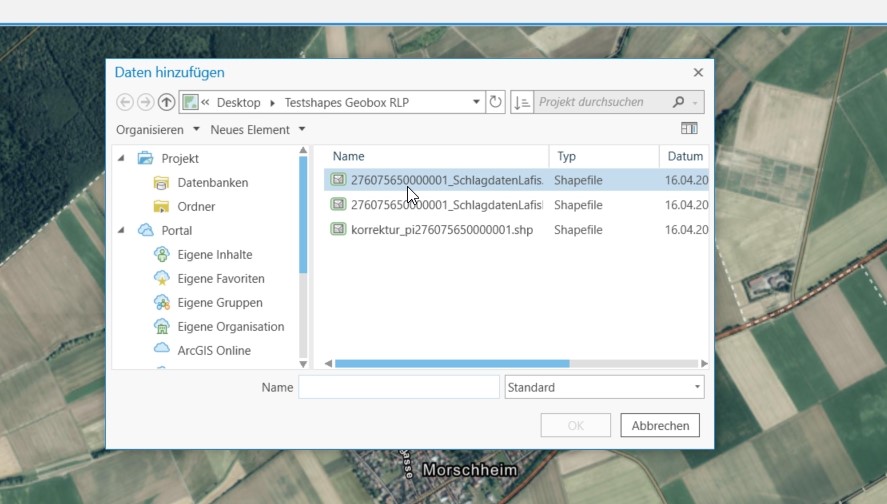Click the korrektur_pi shapefile icon
The width and height of the screenshot is (887, 504).
pos(338,229)
